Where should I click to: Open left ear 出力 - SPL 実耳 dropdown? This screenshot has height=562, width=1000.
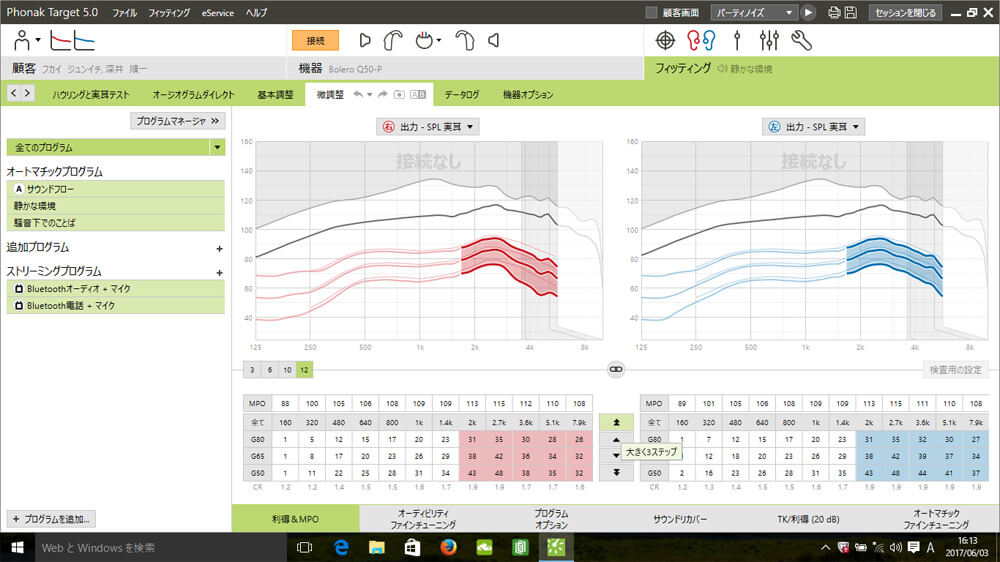click(x=813, y=127)
